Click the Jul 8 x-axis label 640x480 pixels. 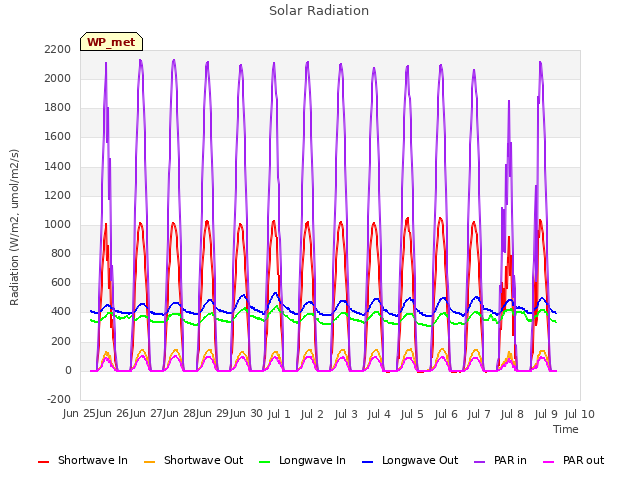pyautogui.click(x=512, y=414)
